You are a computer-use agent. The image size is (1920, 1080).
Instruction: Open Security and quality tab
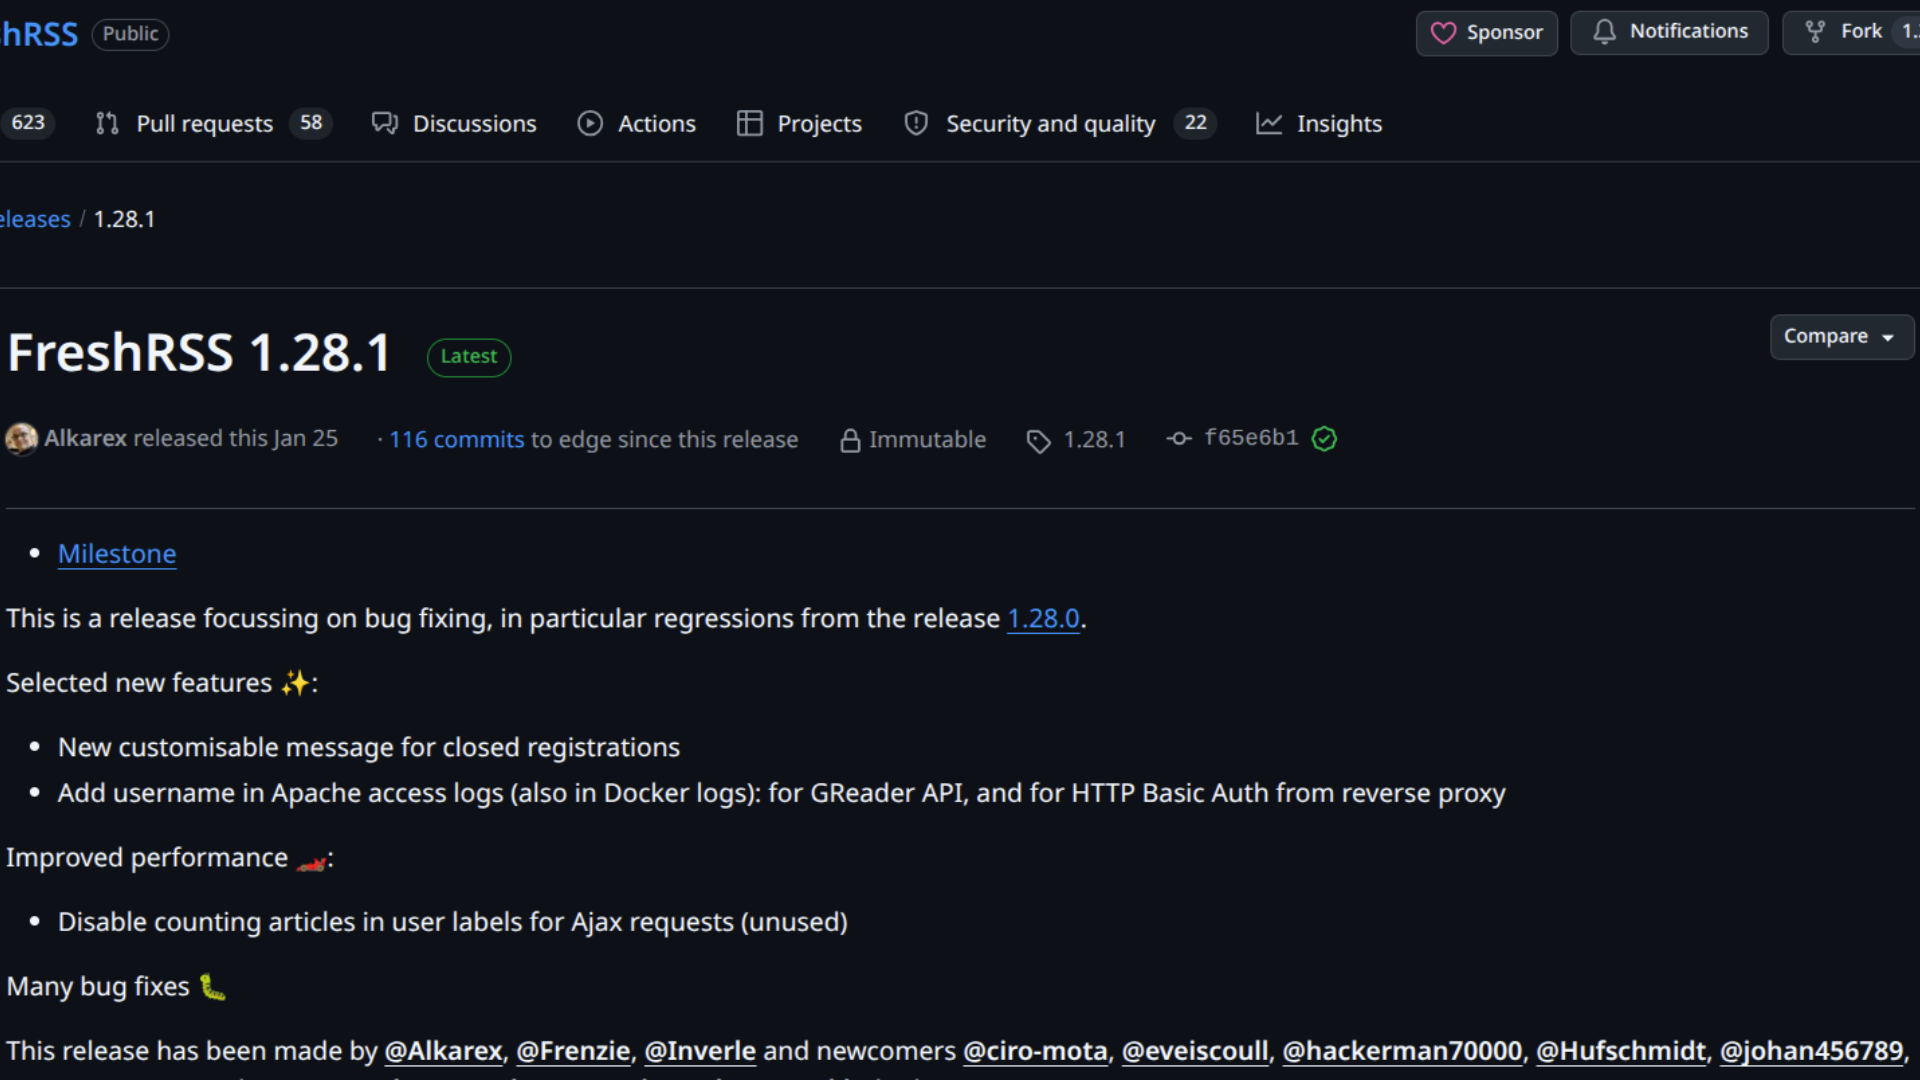pos(1060,123)
